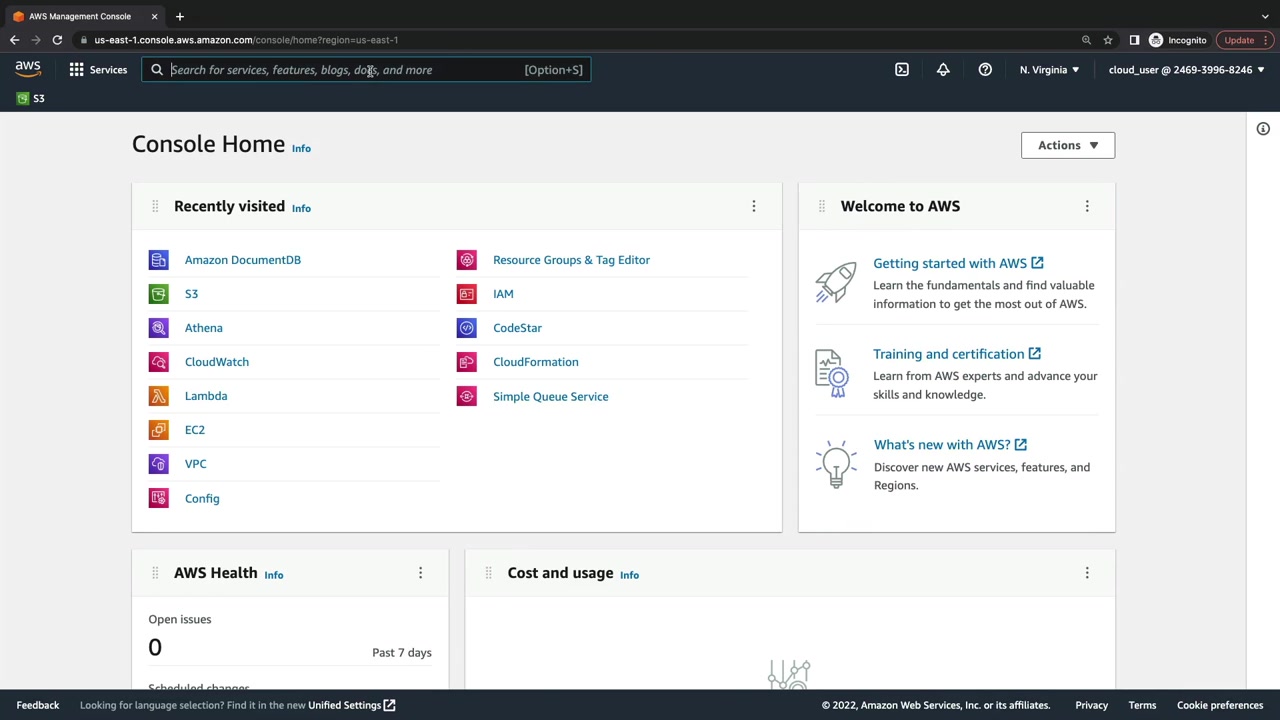Screen dimensions: 1280x720
Task: Click the Resource Groups & Tag Editor icon
Action: pyautogui.click(x=467, y=260)
